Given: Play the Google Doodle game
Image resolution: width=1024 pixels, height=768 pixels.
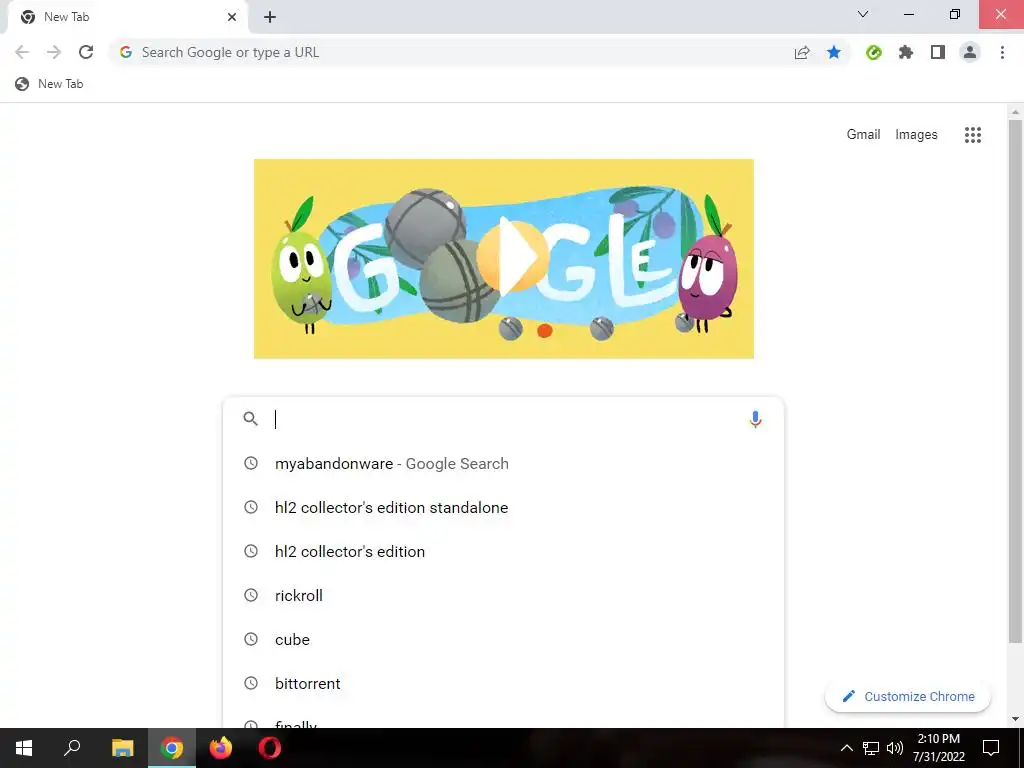Looking at the screenshot, I should point(513,256).
